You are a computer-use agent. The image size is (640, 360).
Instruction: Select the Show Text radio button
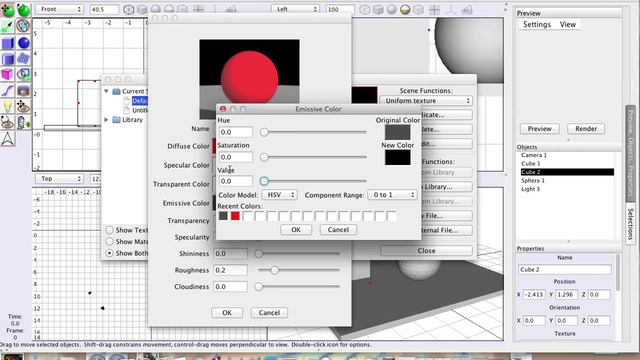point(109,230)
